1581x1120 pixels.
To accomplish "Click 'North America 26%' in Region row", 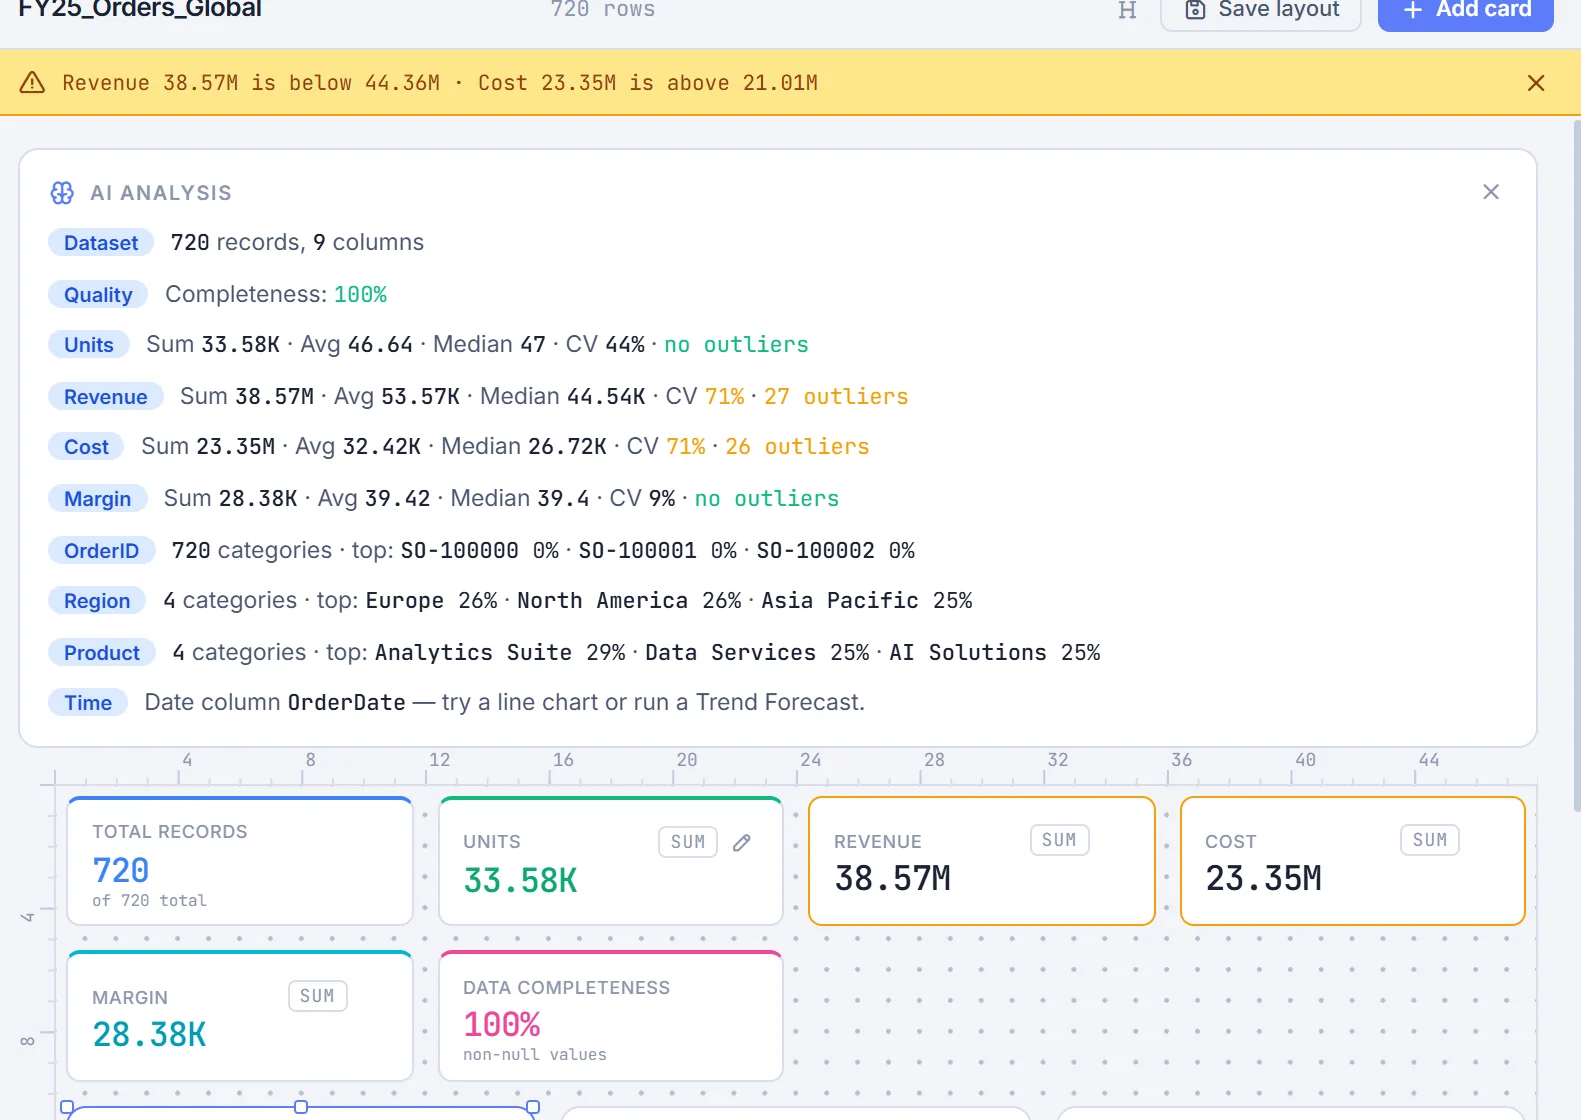I will coord(629,601).
